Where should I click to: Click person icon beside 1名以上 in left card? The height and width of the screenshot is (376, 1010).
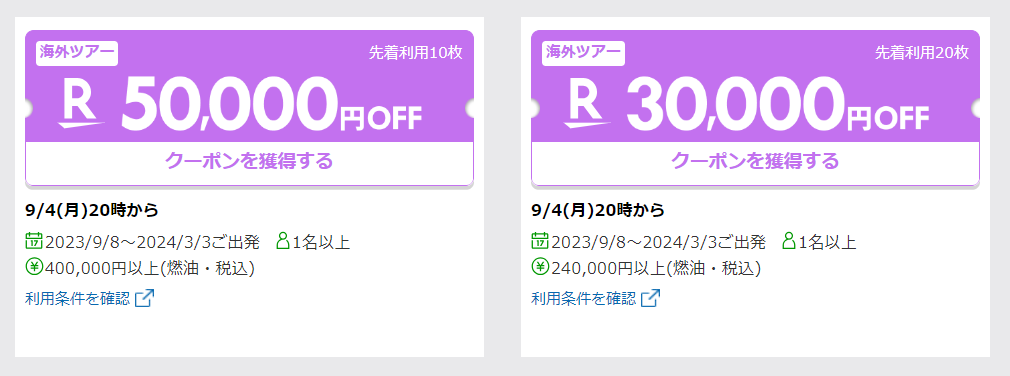(283, 241)
